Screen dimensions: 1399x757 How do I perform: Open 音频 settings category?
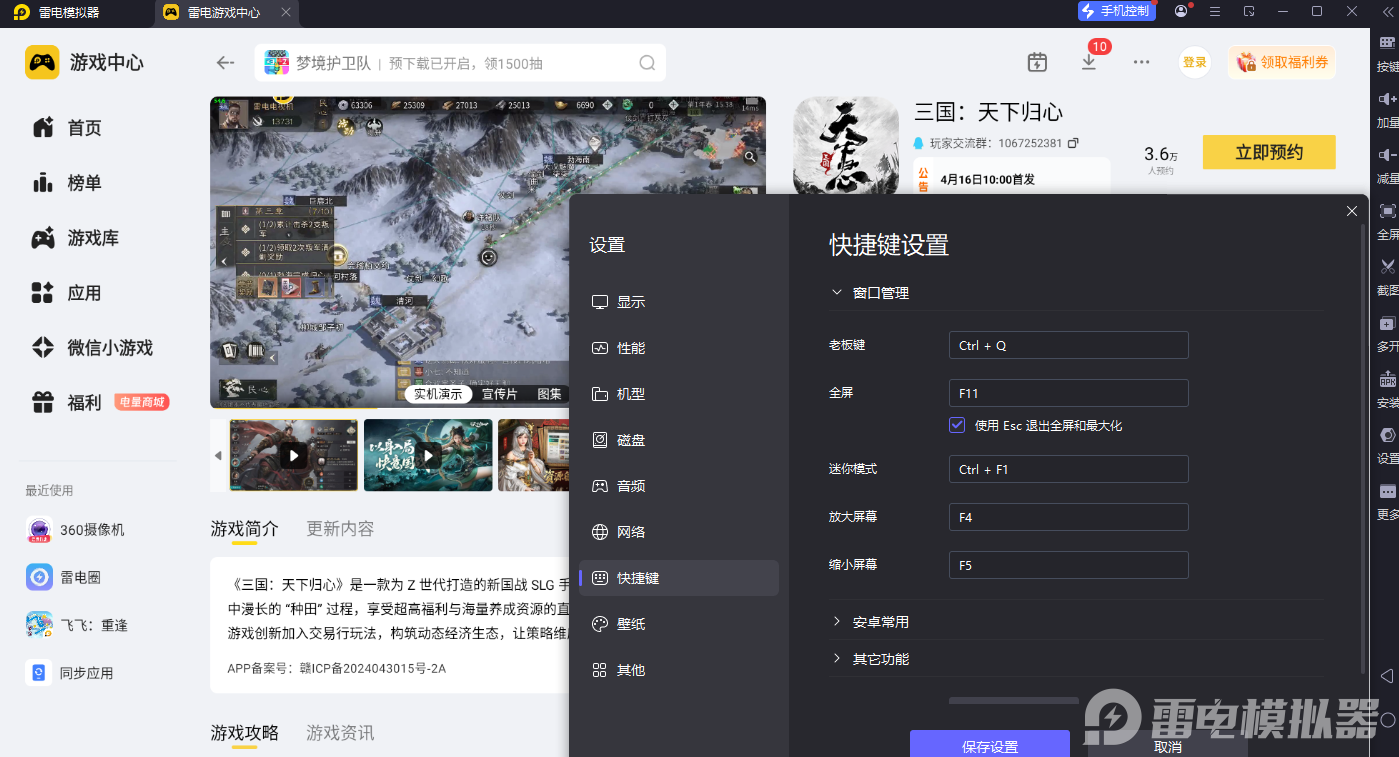tap(679, 486)
